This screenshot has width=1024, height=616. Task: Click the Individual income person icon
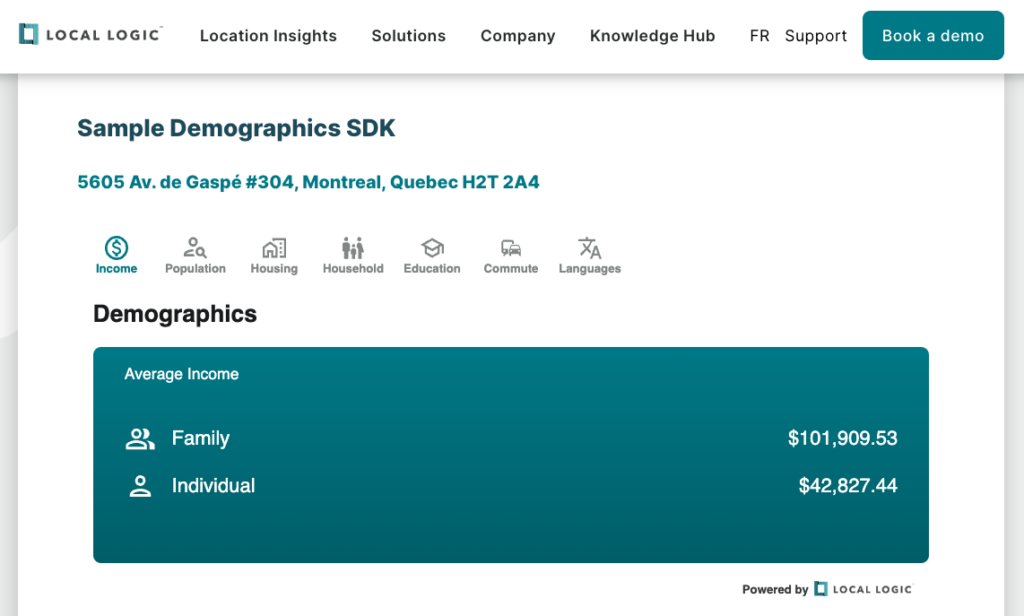(x=140, y=486)
